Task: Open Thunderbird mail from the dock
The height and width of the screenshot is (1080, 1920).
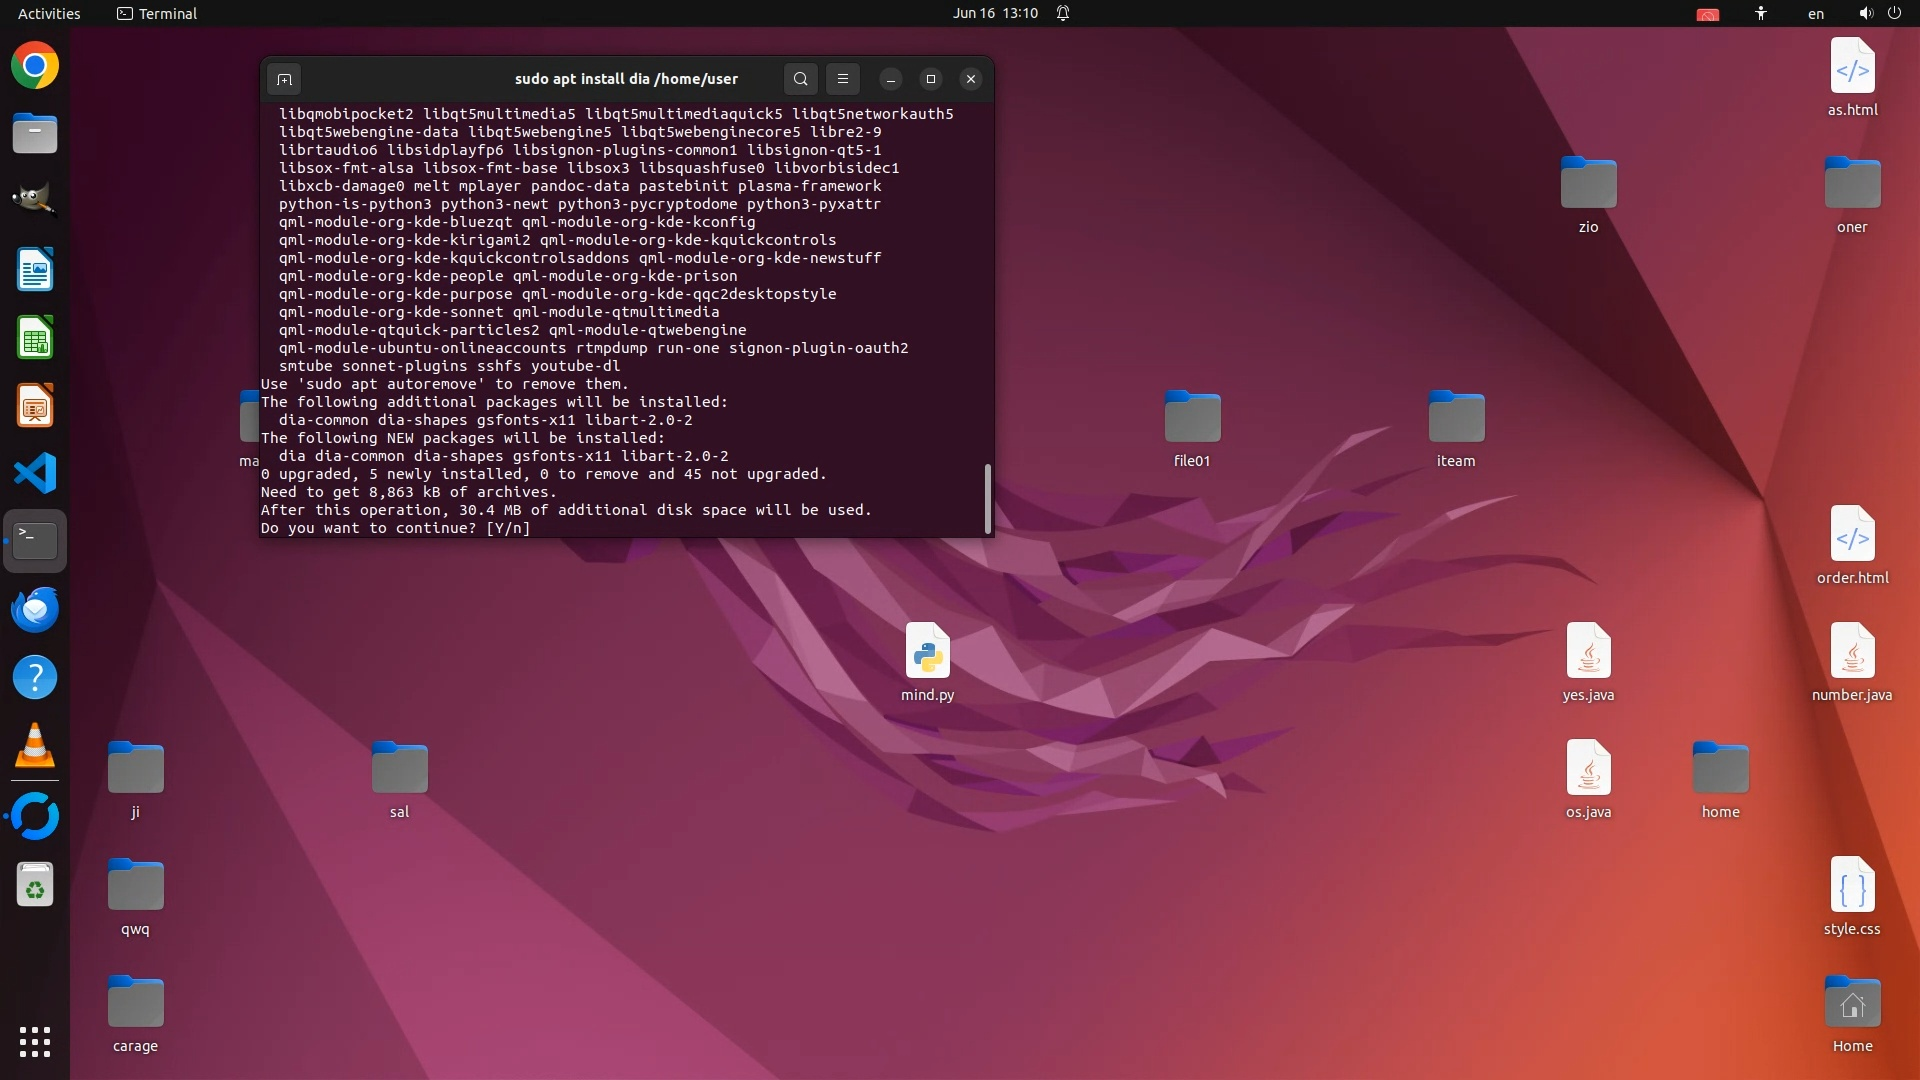Action: (35, 609)
